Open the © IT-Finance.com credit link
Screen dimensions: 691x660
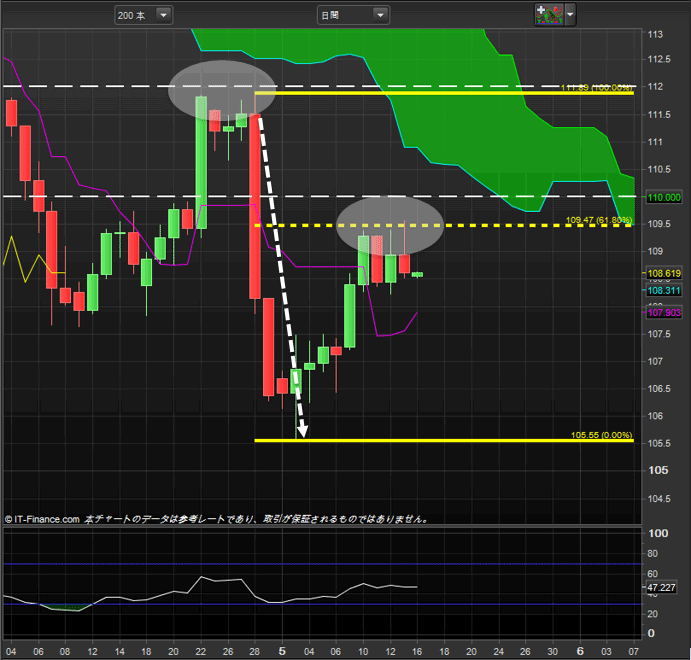(x=42, y=519)
